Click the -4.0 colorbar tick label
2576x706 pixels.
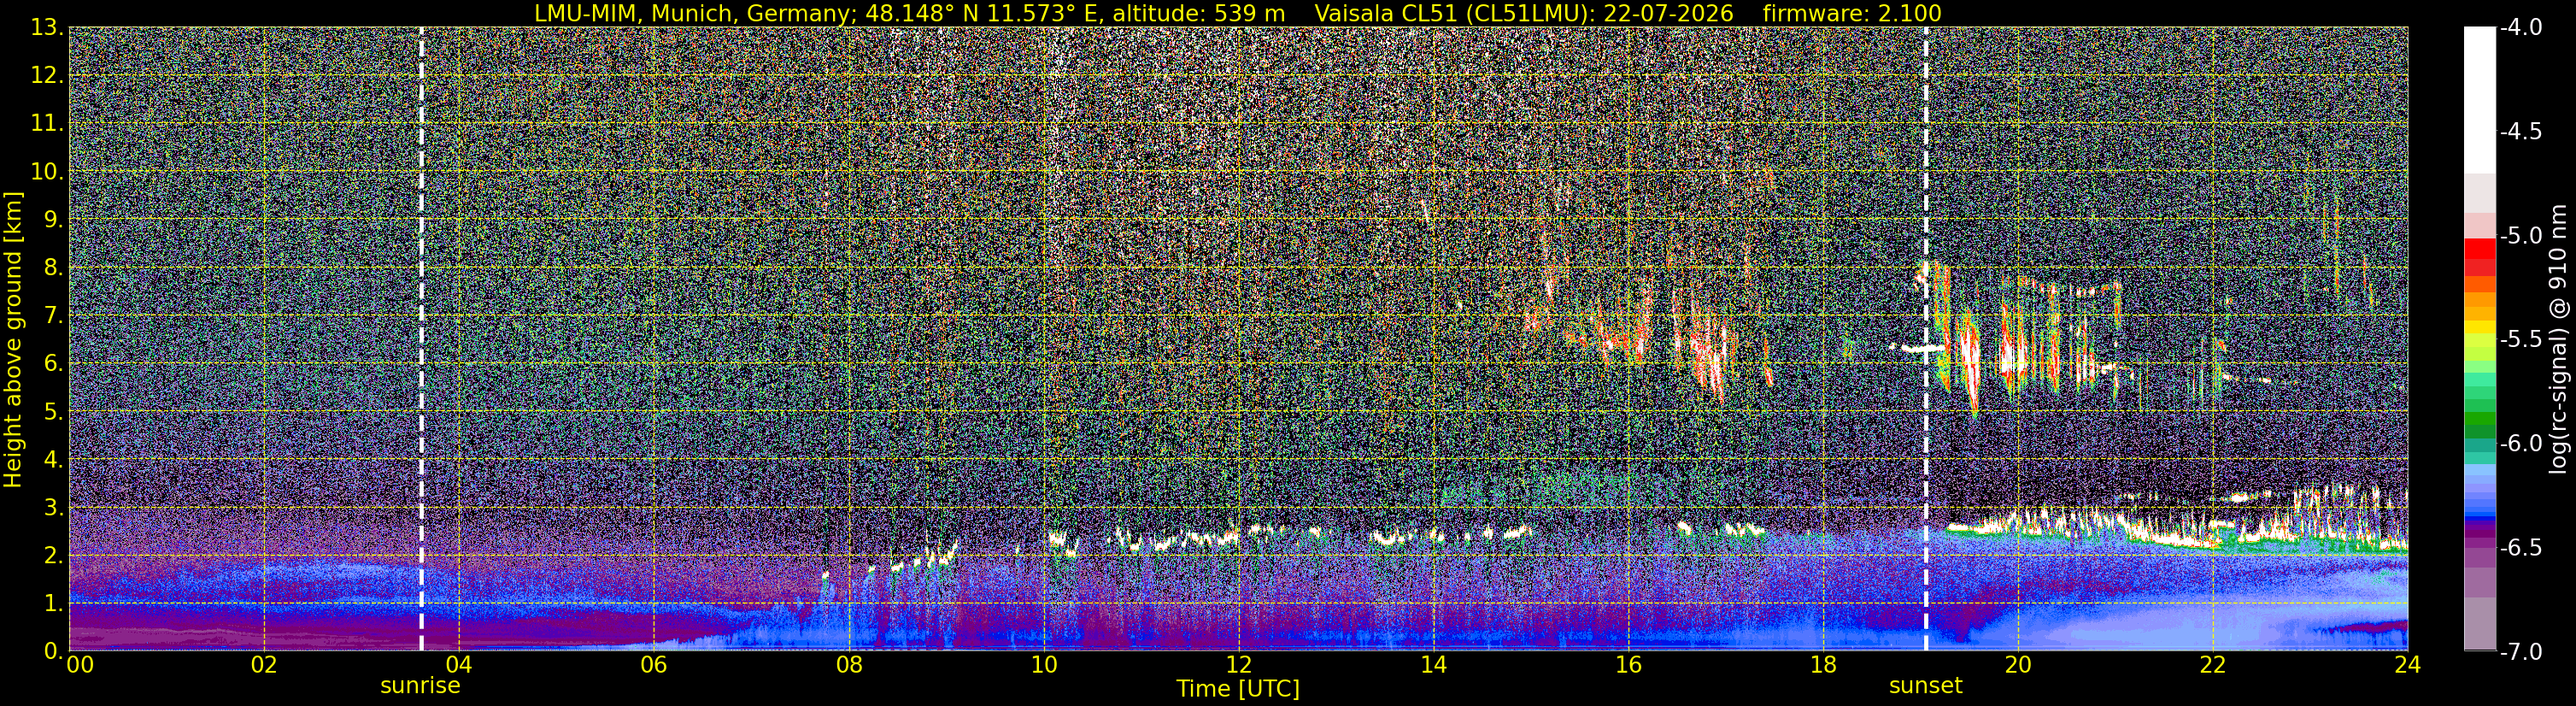pyautogui.click(x=2520, y=27)
